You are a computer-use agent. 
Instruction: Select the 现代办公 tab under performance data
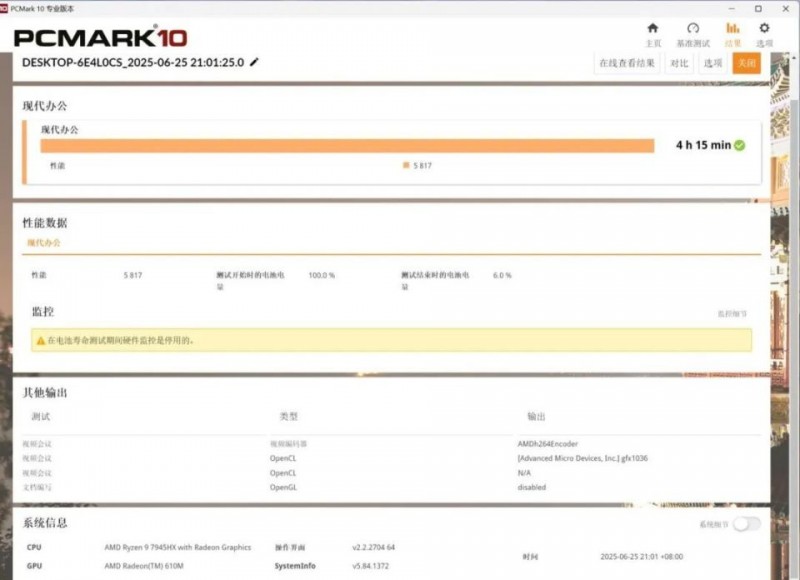pyautogui.click(x=44, y=243)
